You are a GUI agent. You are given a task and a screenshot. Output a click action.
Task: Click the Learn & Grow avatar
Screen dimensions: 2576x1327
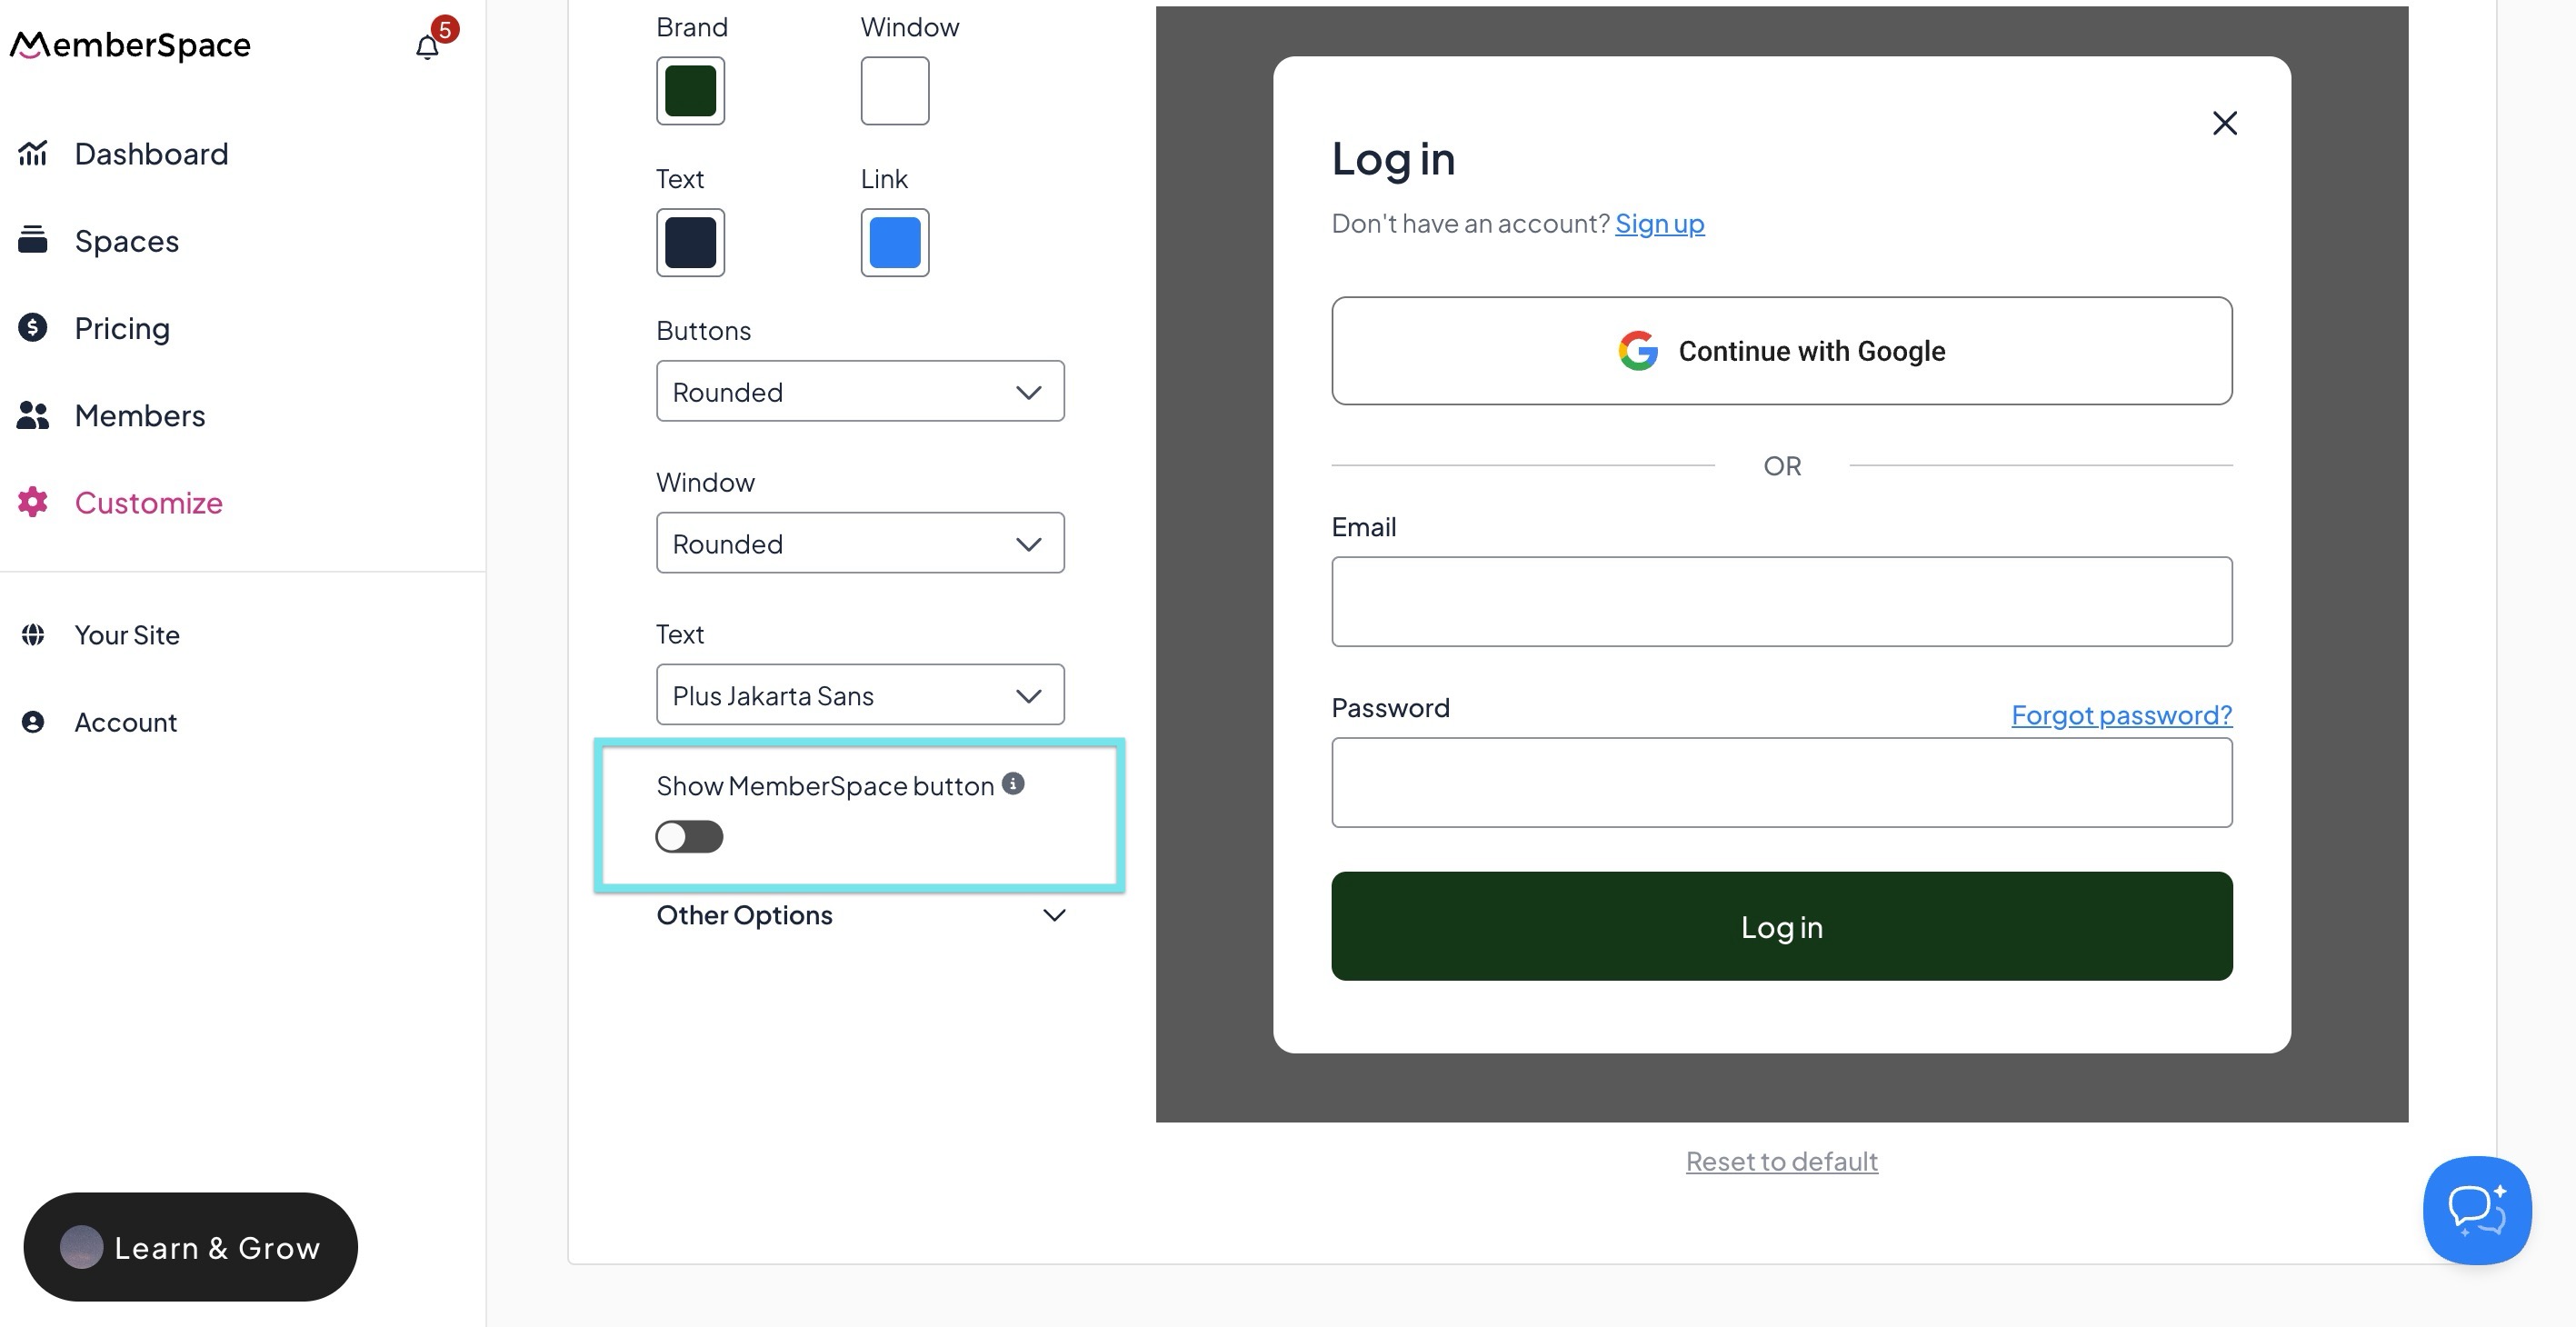[x=81, y=1247]
